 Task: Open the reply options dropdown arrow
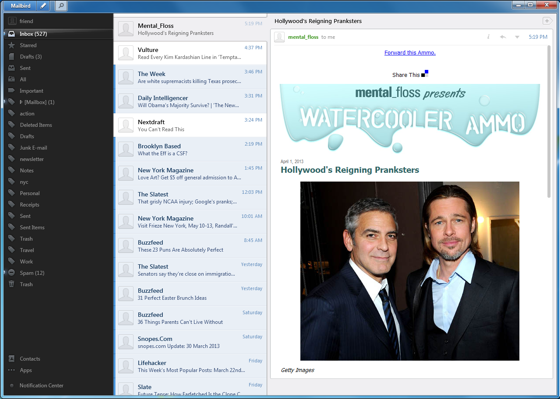click(x=517, y=37)
